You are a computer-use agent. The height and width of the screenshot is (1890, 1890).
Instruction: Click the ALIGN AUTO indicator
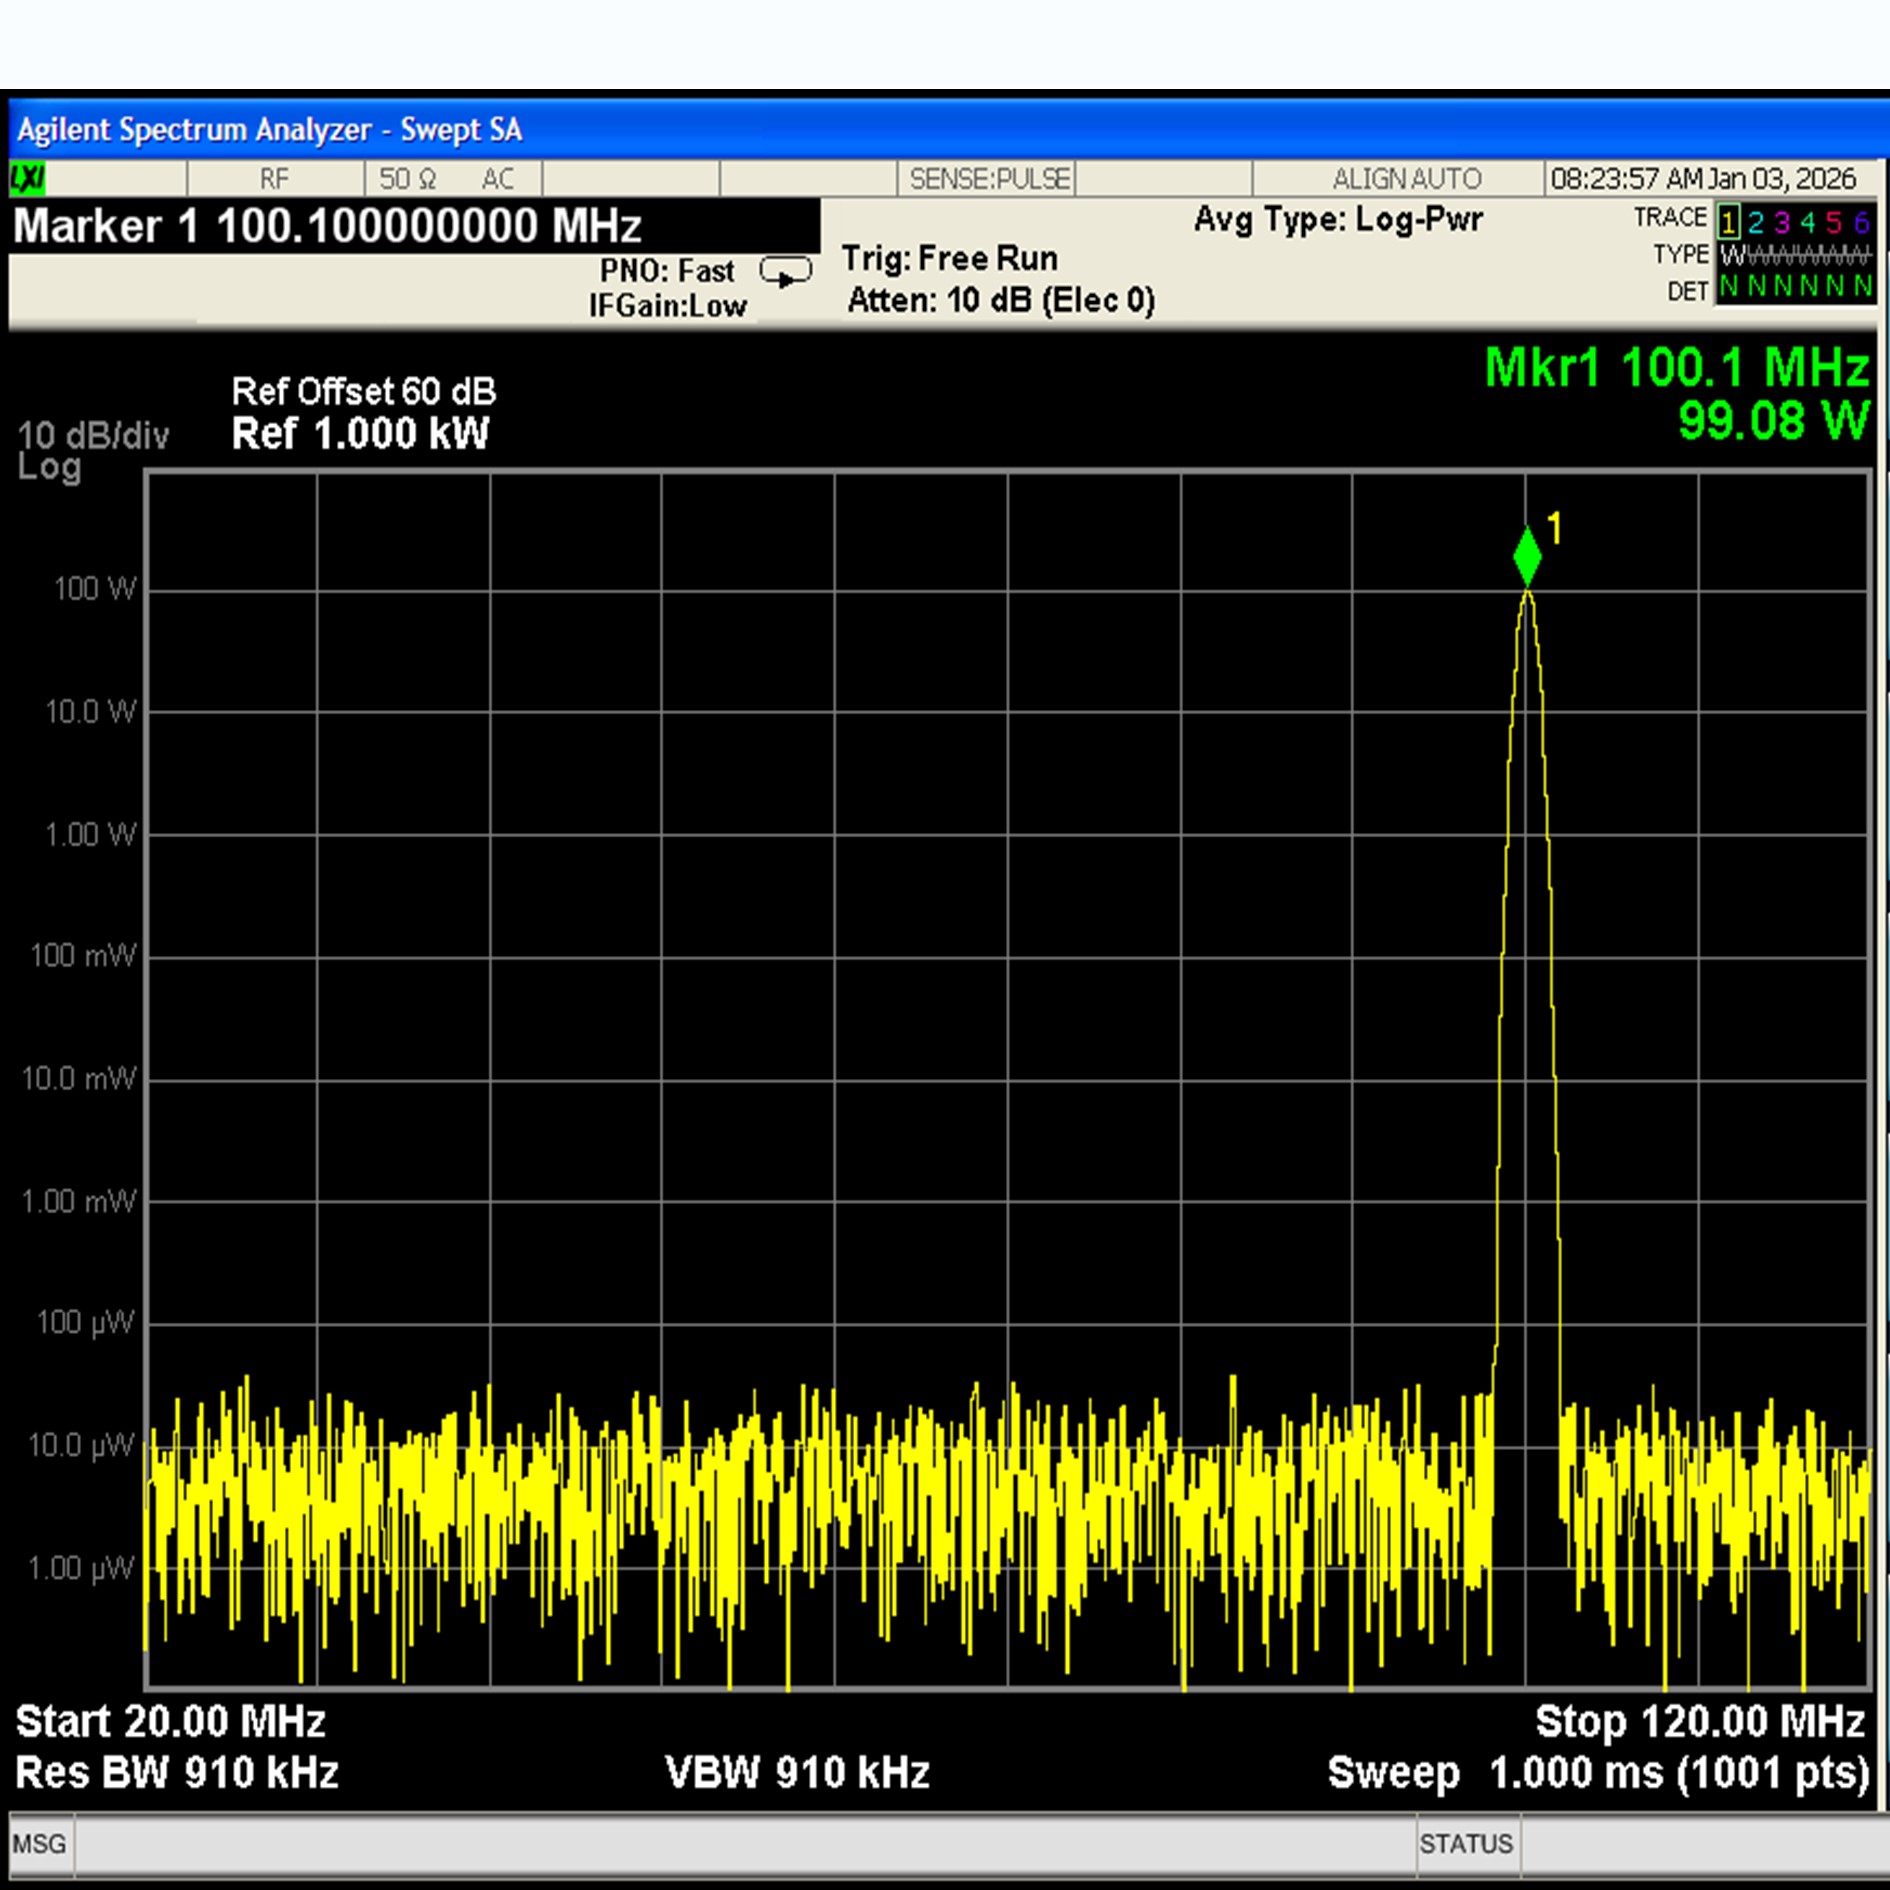pos(1407,179)
